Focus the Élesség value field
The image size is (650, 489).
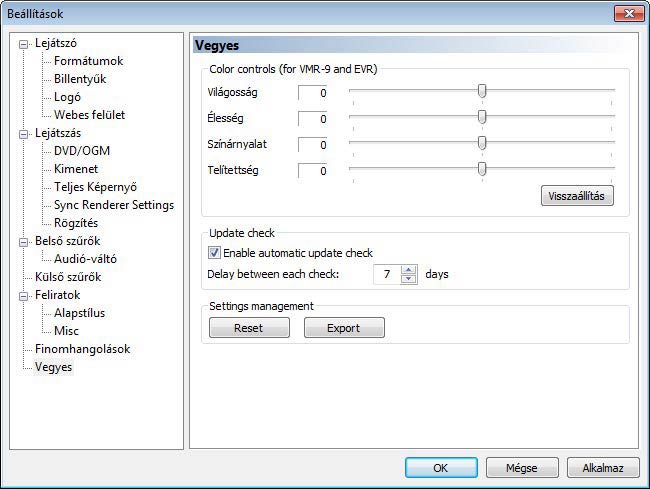pyautogui.click(x=313, y=119)
